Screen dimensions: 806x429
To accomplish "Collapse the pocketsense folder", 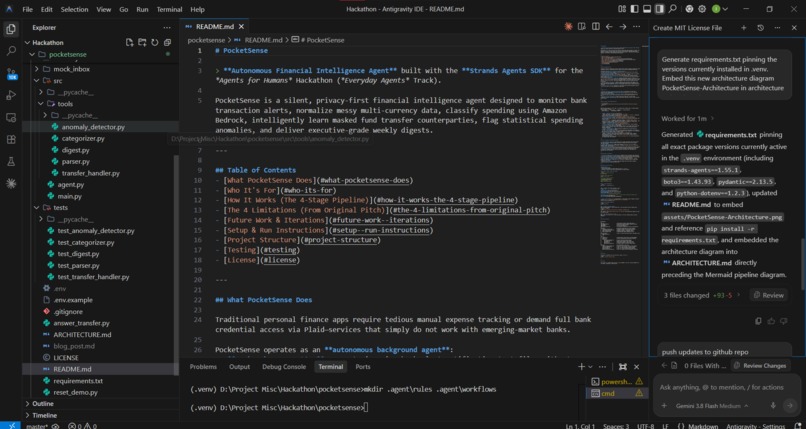I will tap(32, 54).
